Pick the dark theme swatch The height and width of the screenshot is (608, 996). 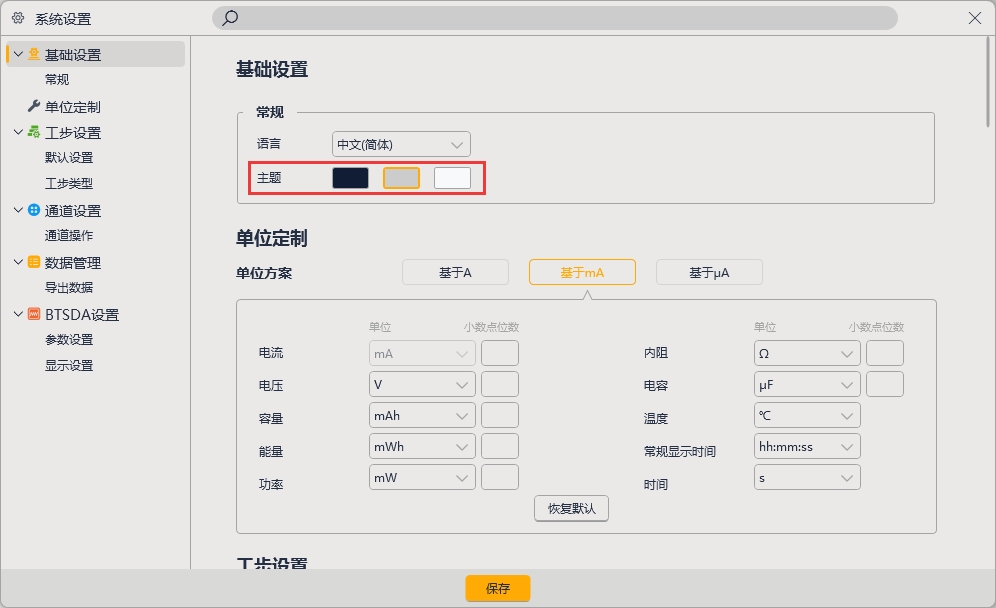pos(351,177)
